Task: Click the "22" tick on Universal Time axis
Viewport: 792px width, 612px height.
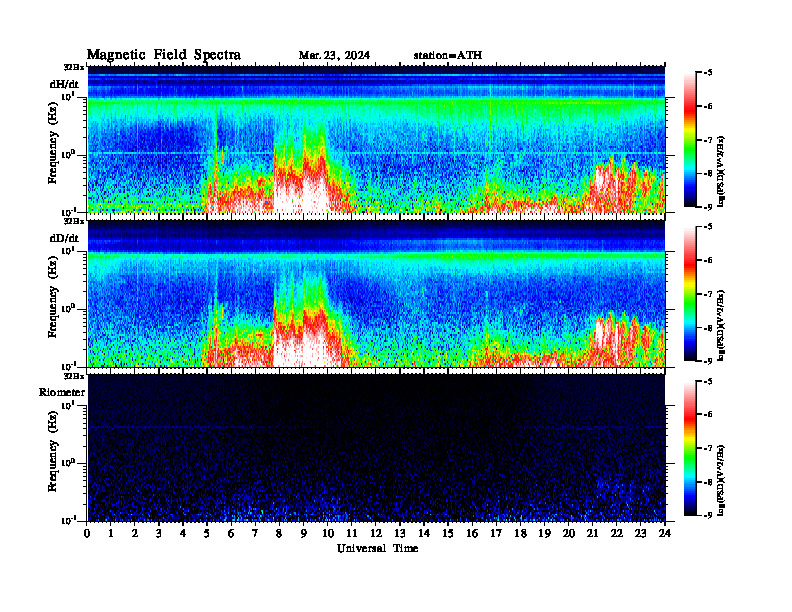Action: pyautogui.click(x=616, y=533)
